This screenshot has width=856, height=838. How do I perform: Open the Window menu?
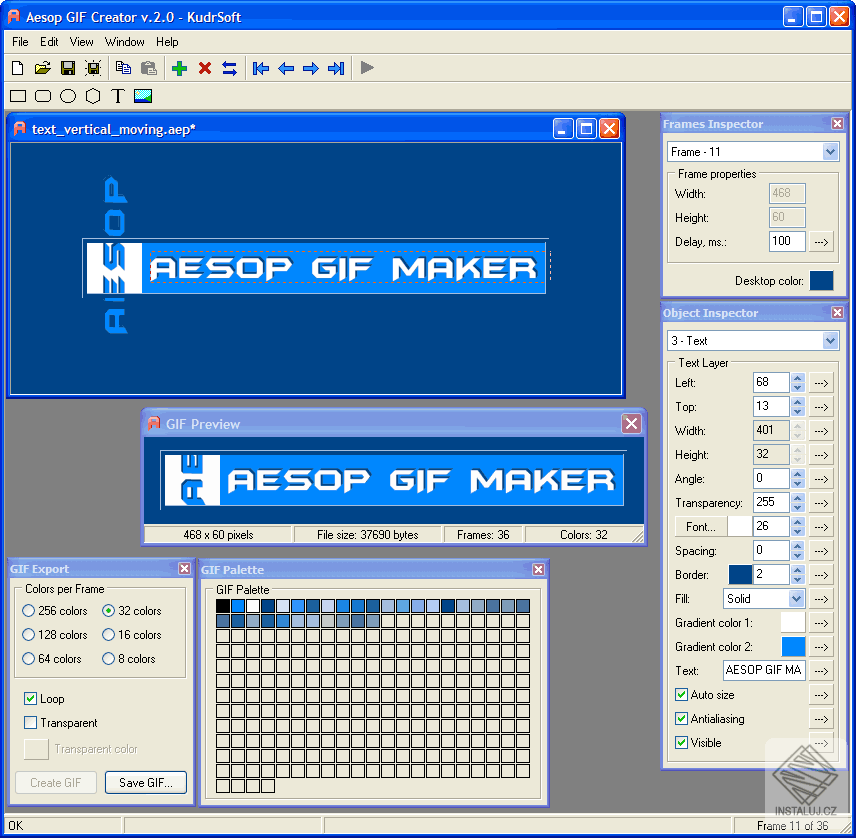(124, 42)
